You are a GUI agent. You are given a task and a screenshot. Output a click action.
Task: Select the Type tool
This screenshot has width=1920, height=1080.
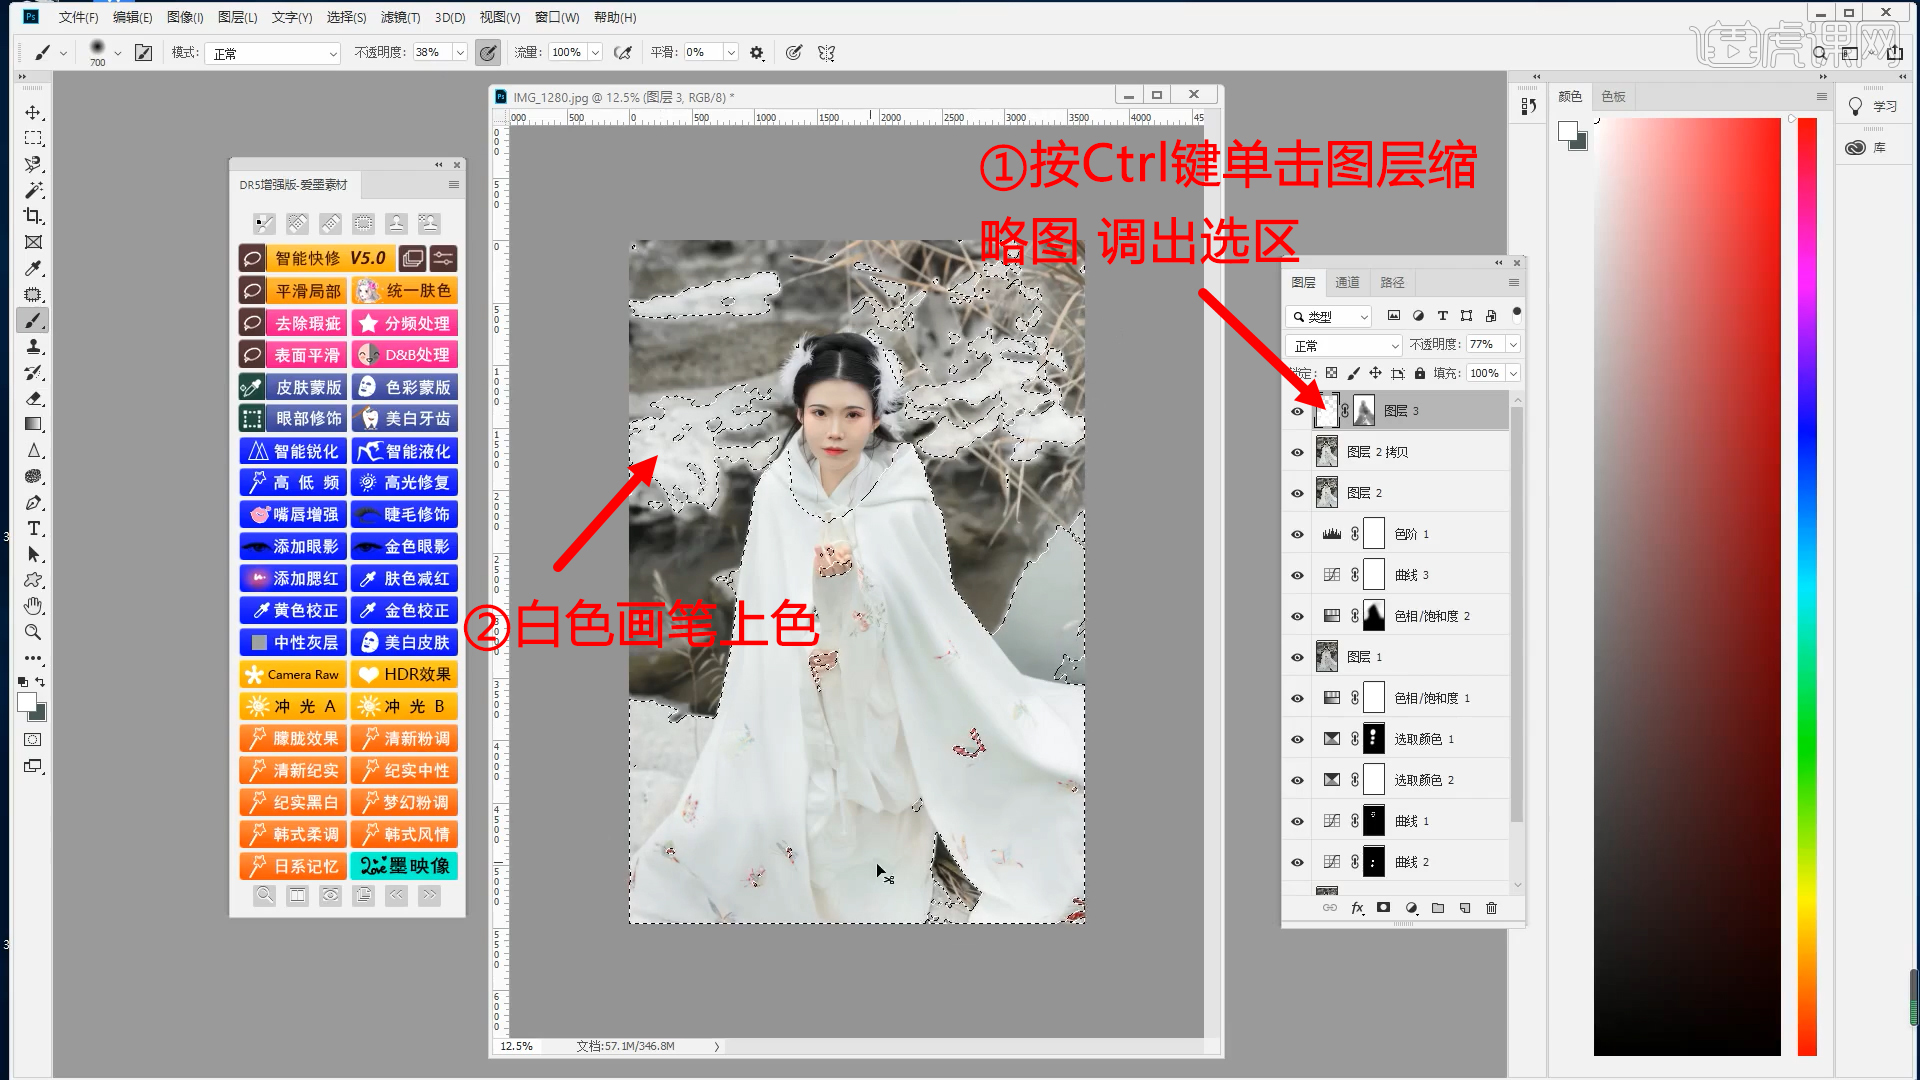33,528
